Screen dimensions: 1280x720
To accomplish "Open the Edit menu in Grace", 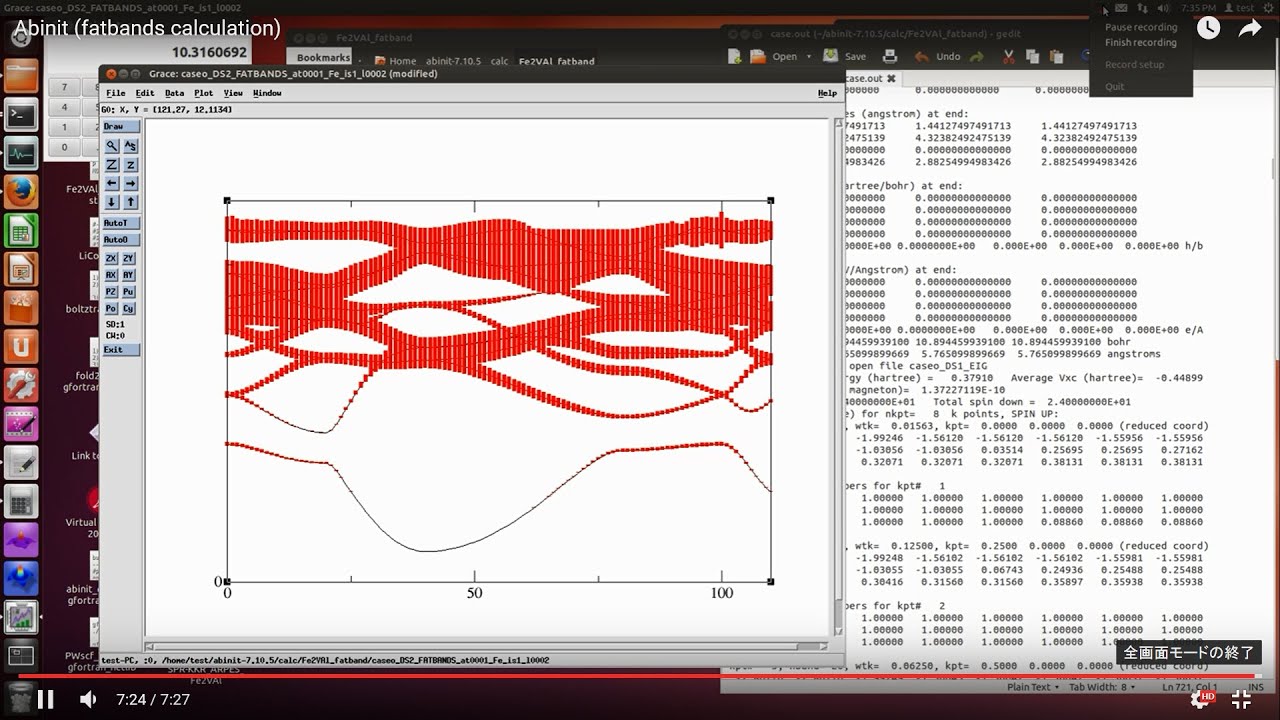I will point(145,93).
